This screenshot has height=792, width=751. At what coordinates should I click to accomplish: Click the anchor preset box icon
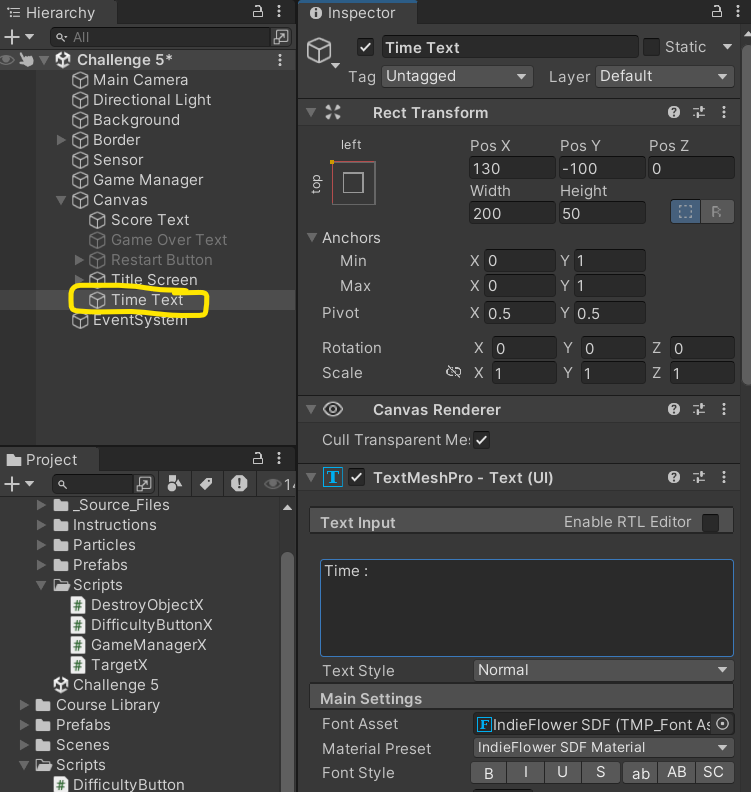click(353, 183)
